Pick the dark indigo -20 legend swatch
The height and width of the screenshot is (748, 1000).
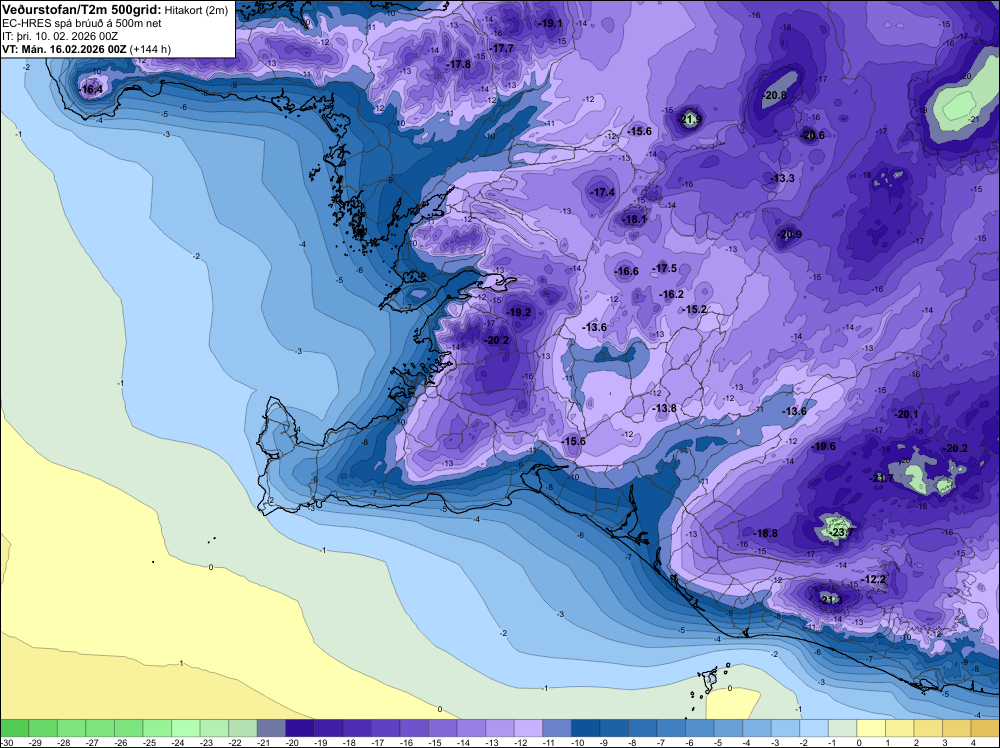pyautogui.click(x=300, y=728)
